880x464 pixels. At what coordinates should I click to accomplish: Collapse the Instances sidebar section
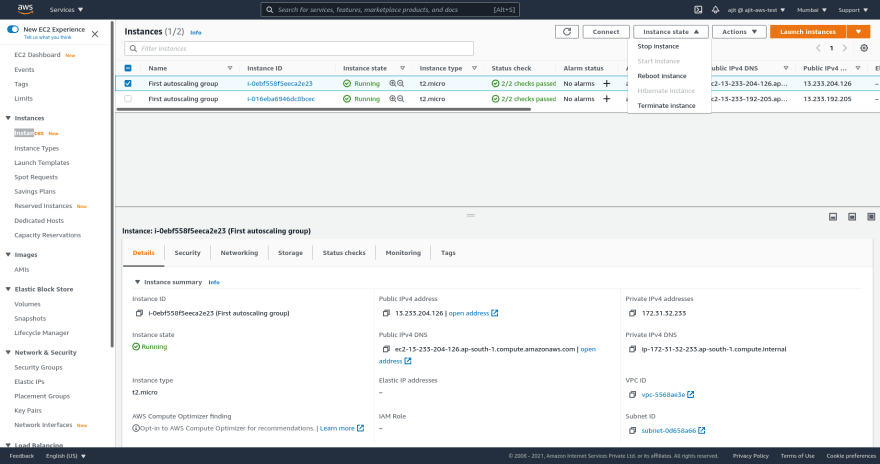click(8, 118)
